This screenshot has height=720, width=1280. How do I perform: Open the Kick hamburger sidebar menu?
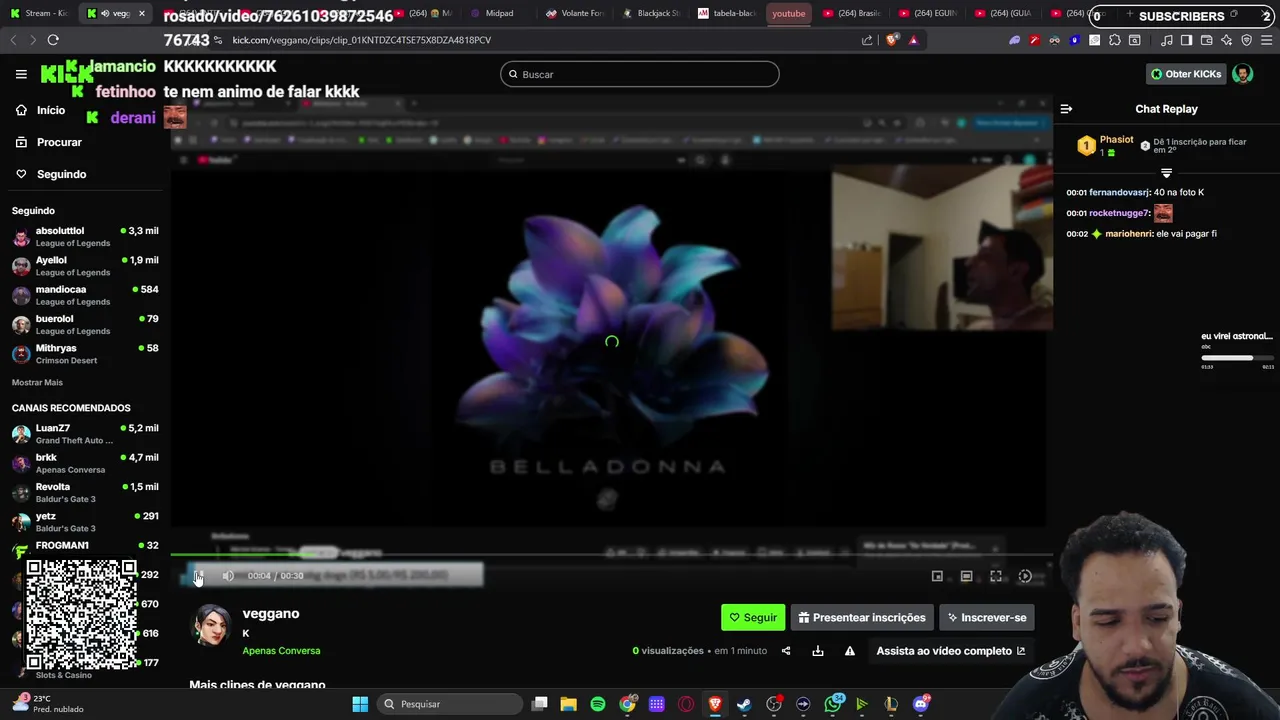[21, 74]
